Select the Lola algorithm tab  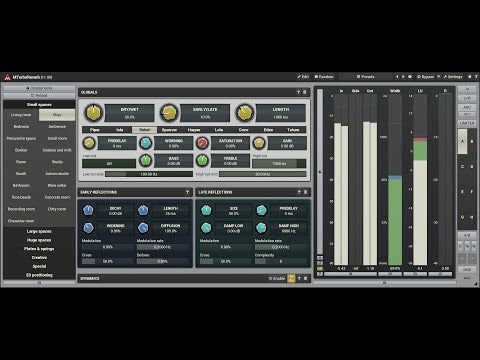(219, 130)
